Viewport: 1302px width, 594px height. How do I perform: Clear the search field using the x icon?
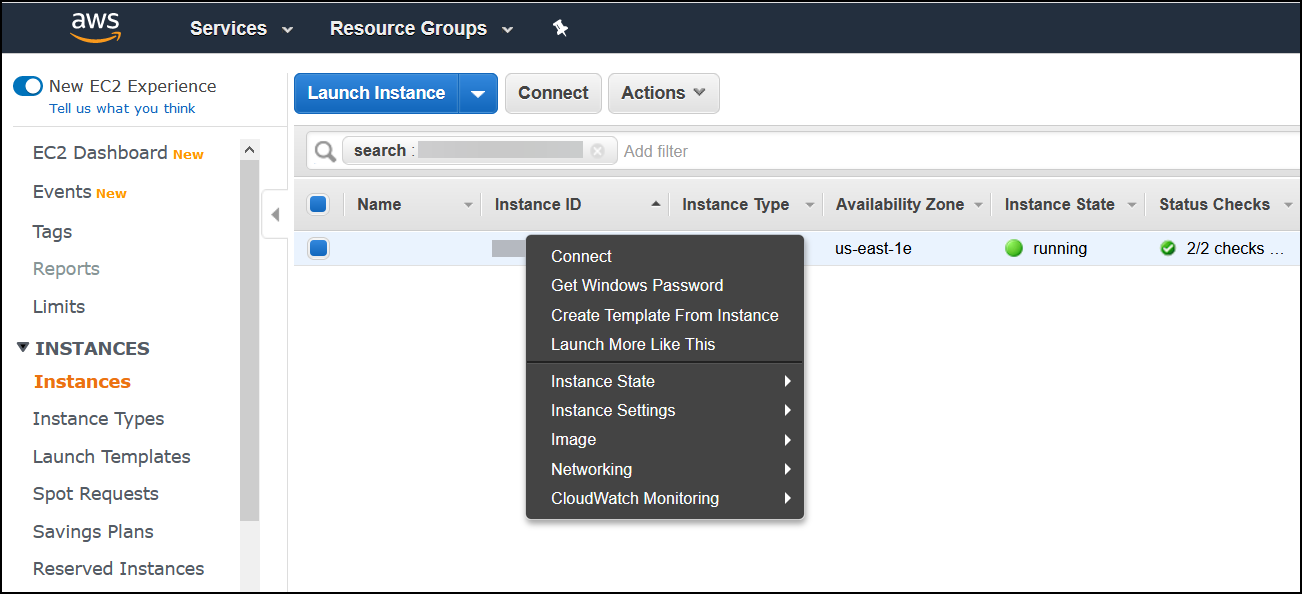[x=598, y=150]
